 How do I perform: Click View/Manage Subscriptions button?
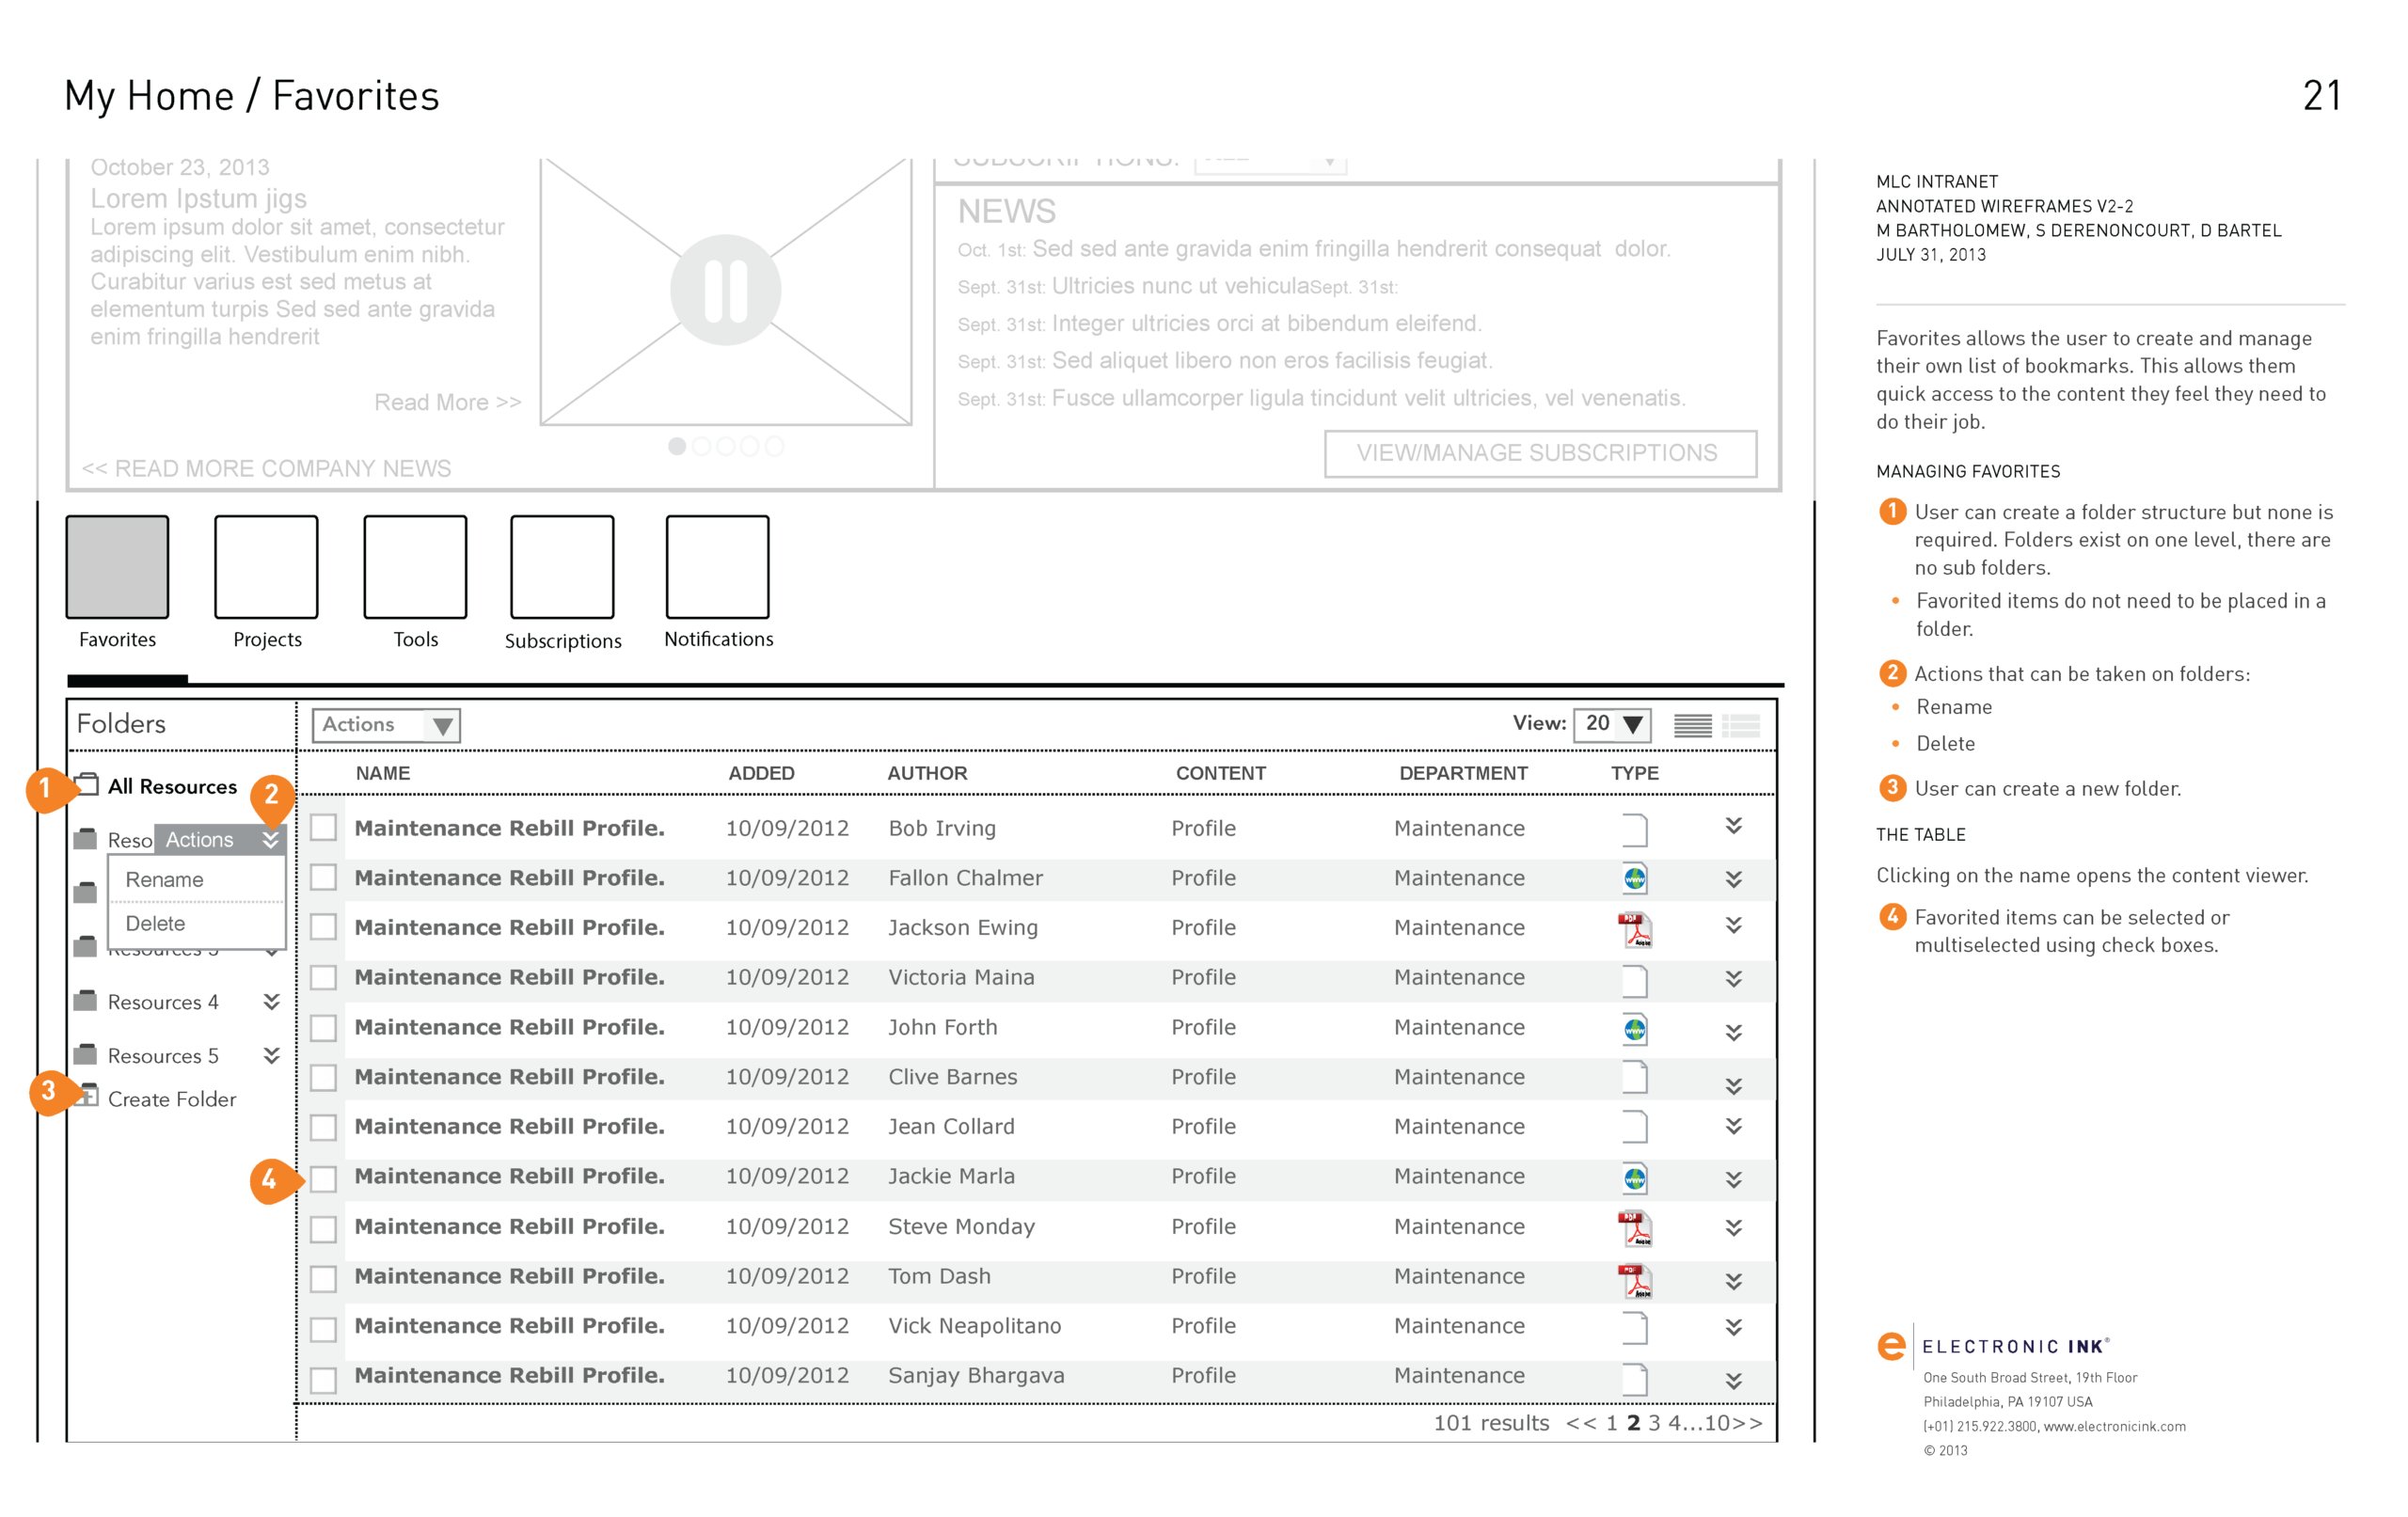pos(1539,453)
